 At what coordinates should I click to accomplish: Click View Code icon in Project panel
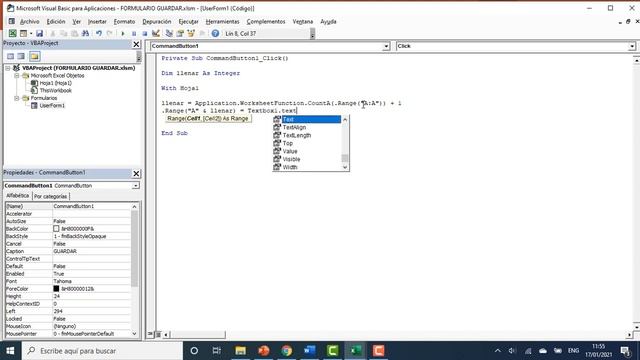(10, 56)
